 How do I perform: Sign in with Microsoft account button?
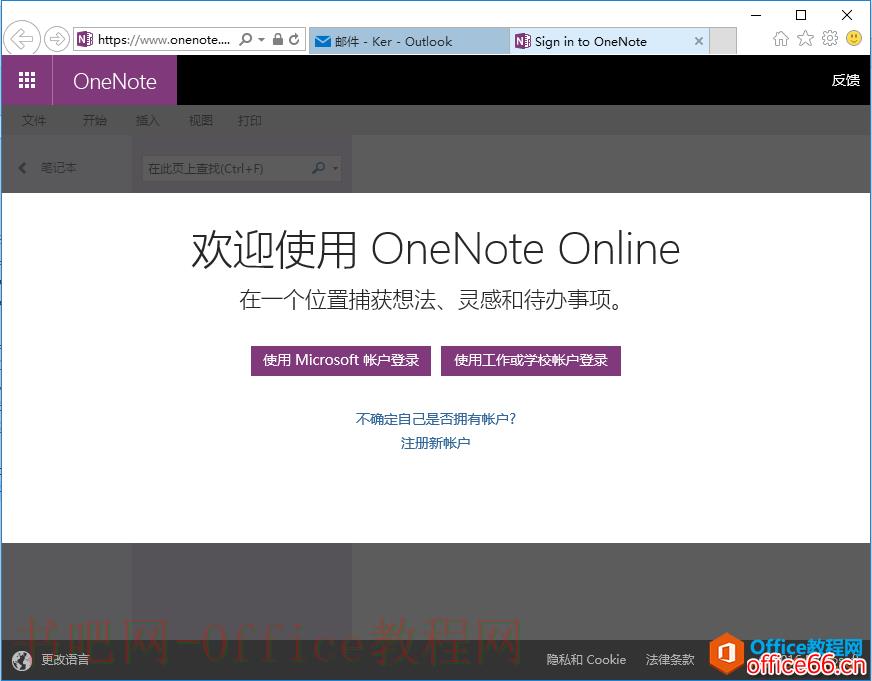click(x=341, y=360)
